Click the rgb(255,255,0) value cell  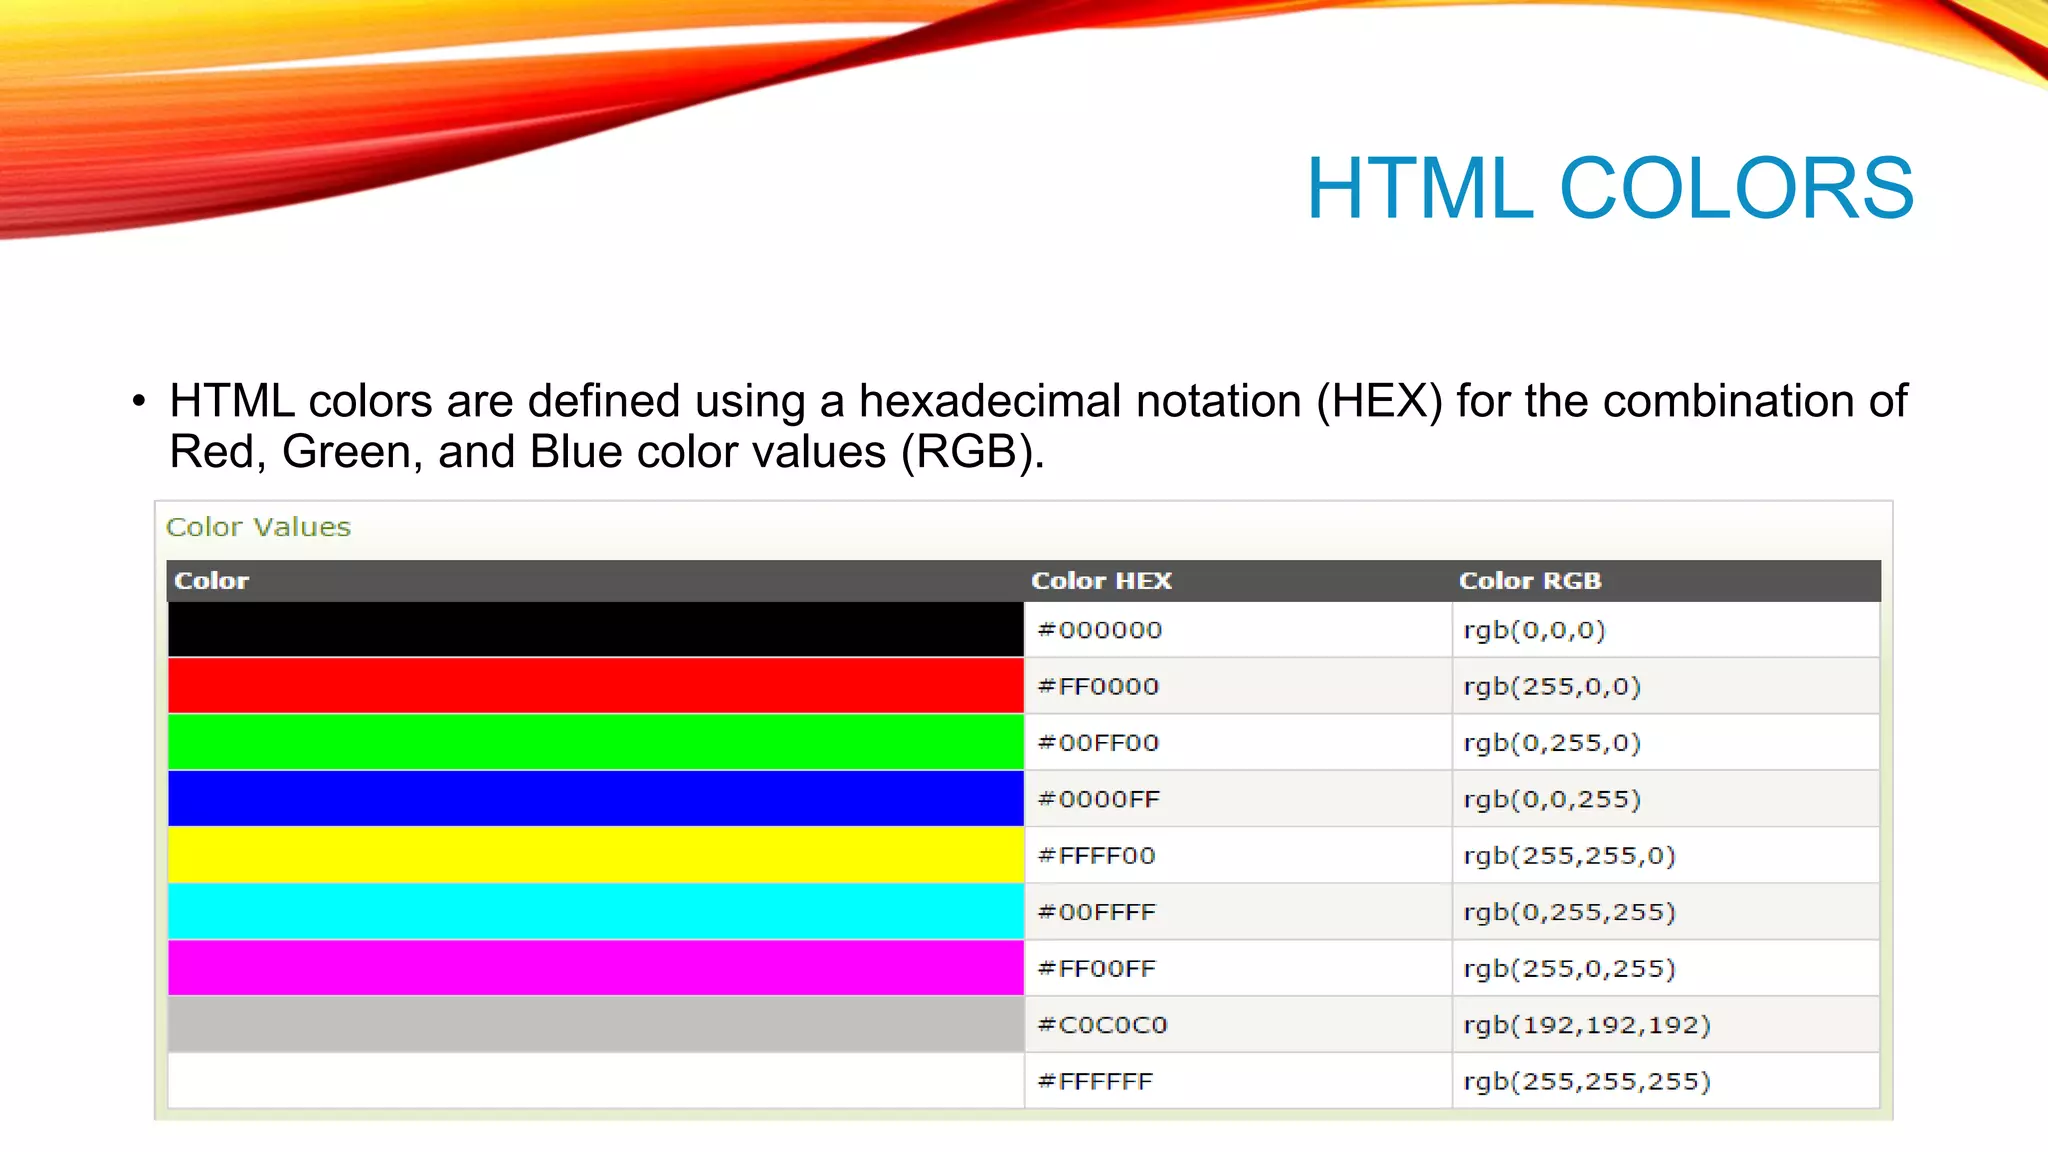[x=1568, y=856]
